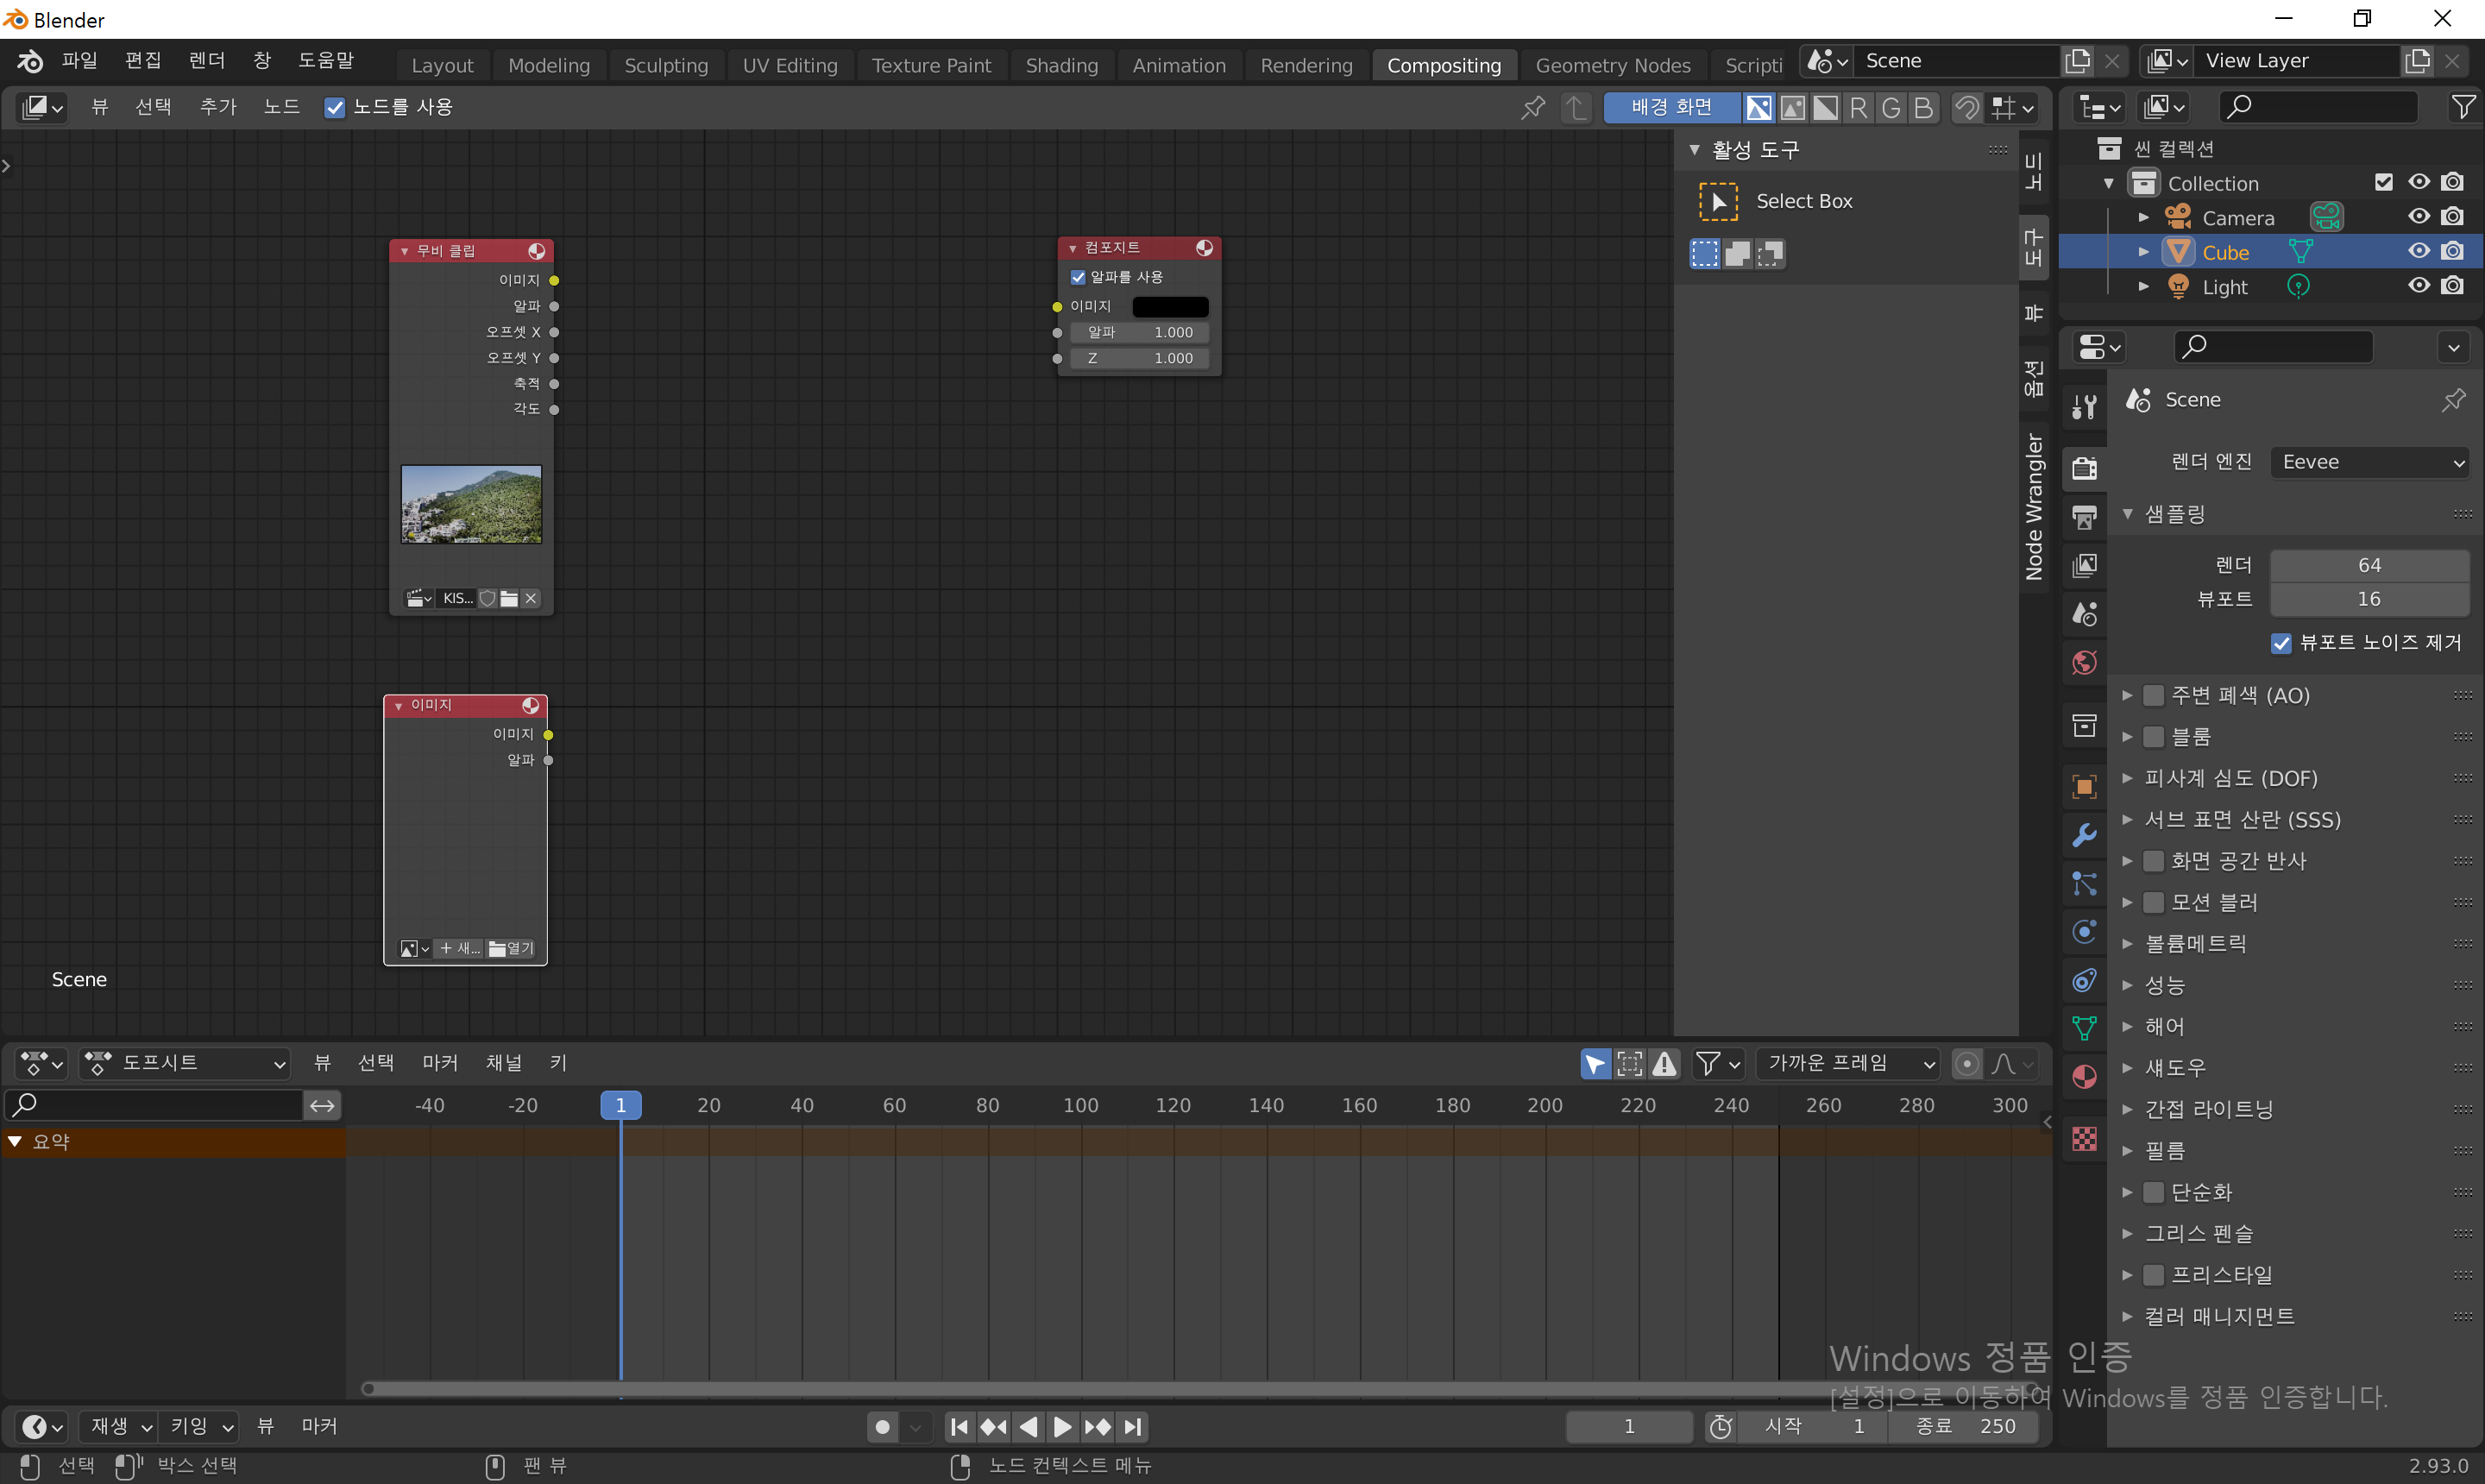Open the World properties tab icon
2485x1484 pixels.
(x=2084, y=663)
